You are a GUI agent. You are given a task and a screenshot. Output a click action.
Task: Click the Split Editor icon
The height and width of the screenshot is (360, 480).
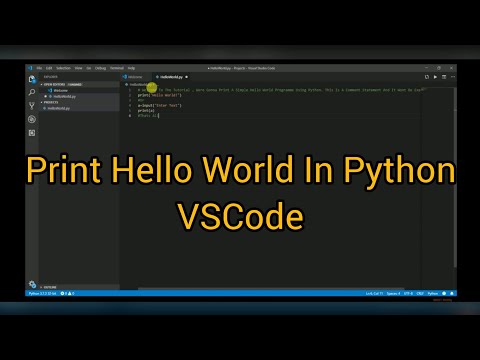click(444, 77)
